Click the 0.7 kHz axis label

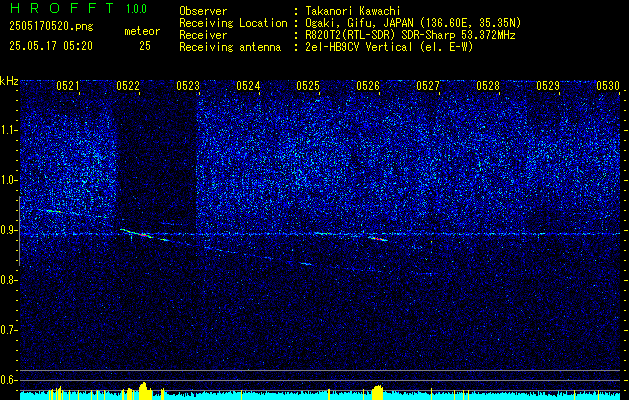coord(9,330)
